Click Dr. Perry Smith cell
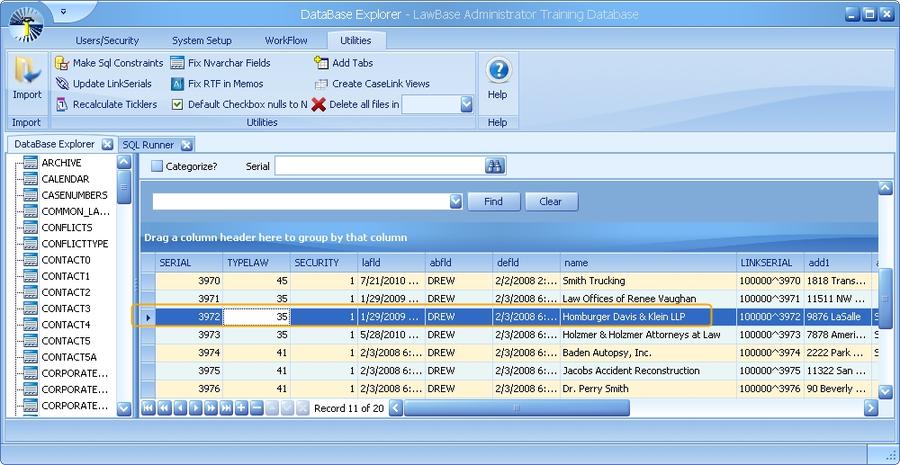The image size is (900, 465). (649, 389)
